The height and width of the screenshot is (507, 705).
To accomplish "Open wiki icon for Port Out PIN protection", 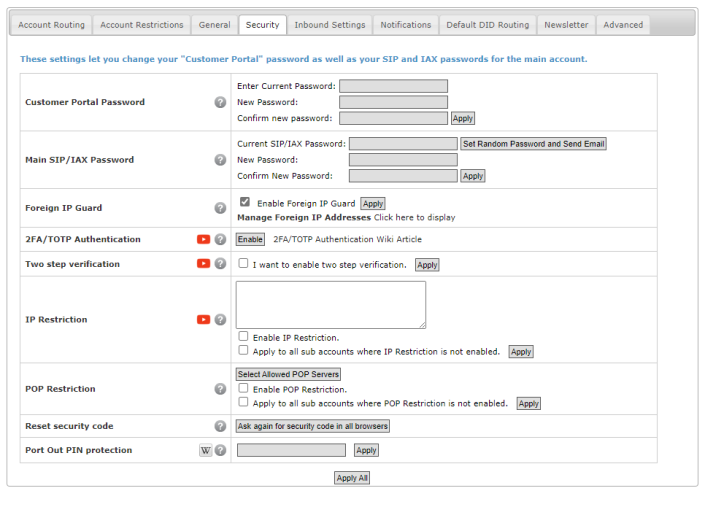I will (x=206, y=451).
